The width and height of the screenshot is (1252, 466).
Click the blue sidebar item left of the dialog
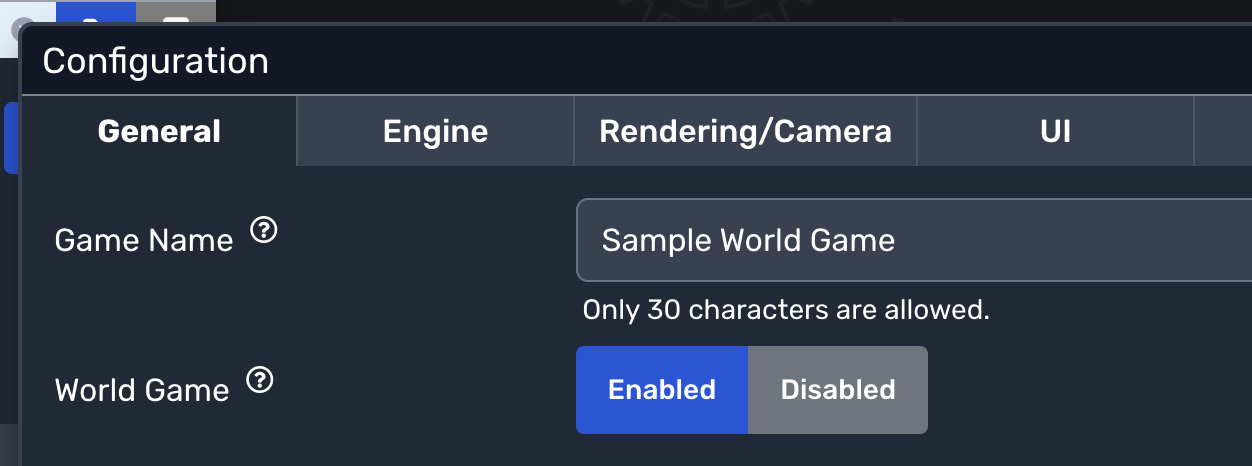tap(11, 137)
